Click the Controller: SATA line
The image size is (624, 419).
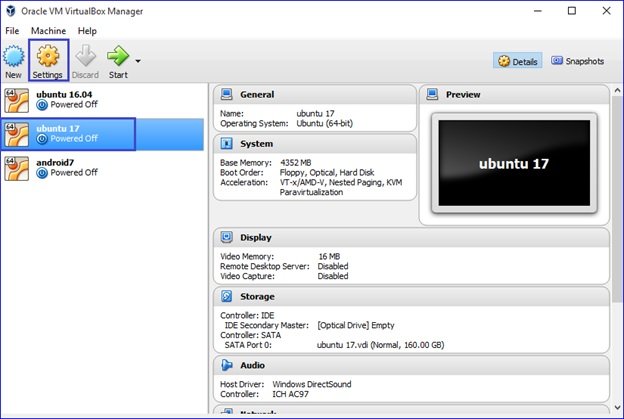point(250,335)
